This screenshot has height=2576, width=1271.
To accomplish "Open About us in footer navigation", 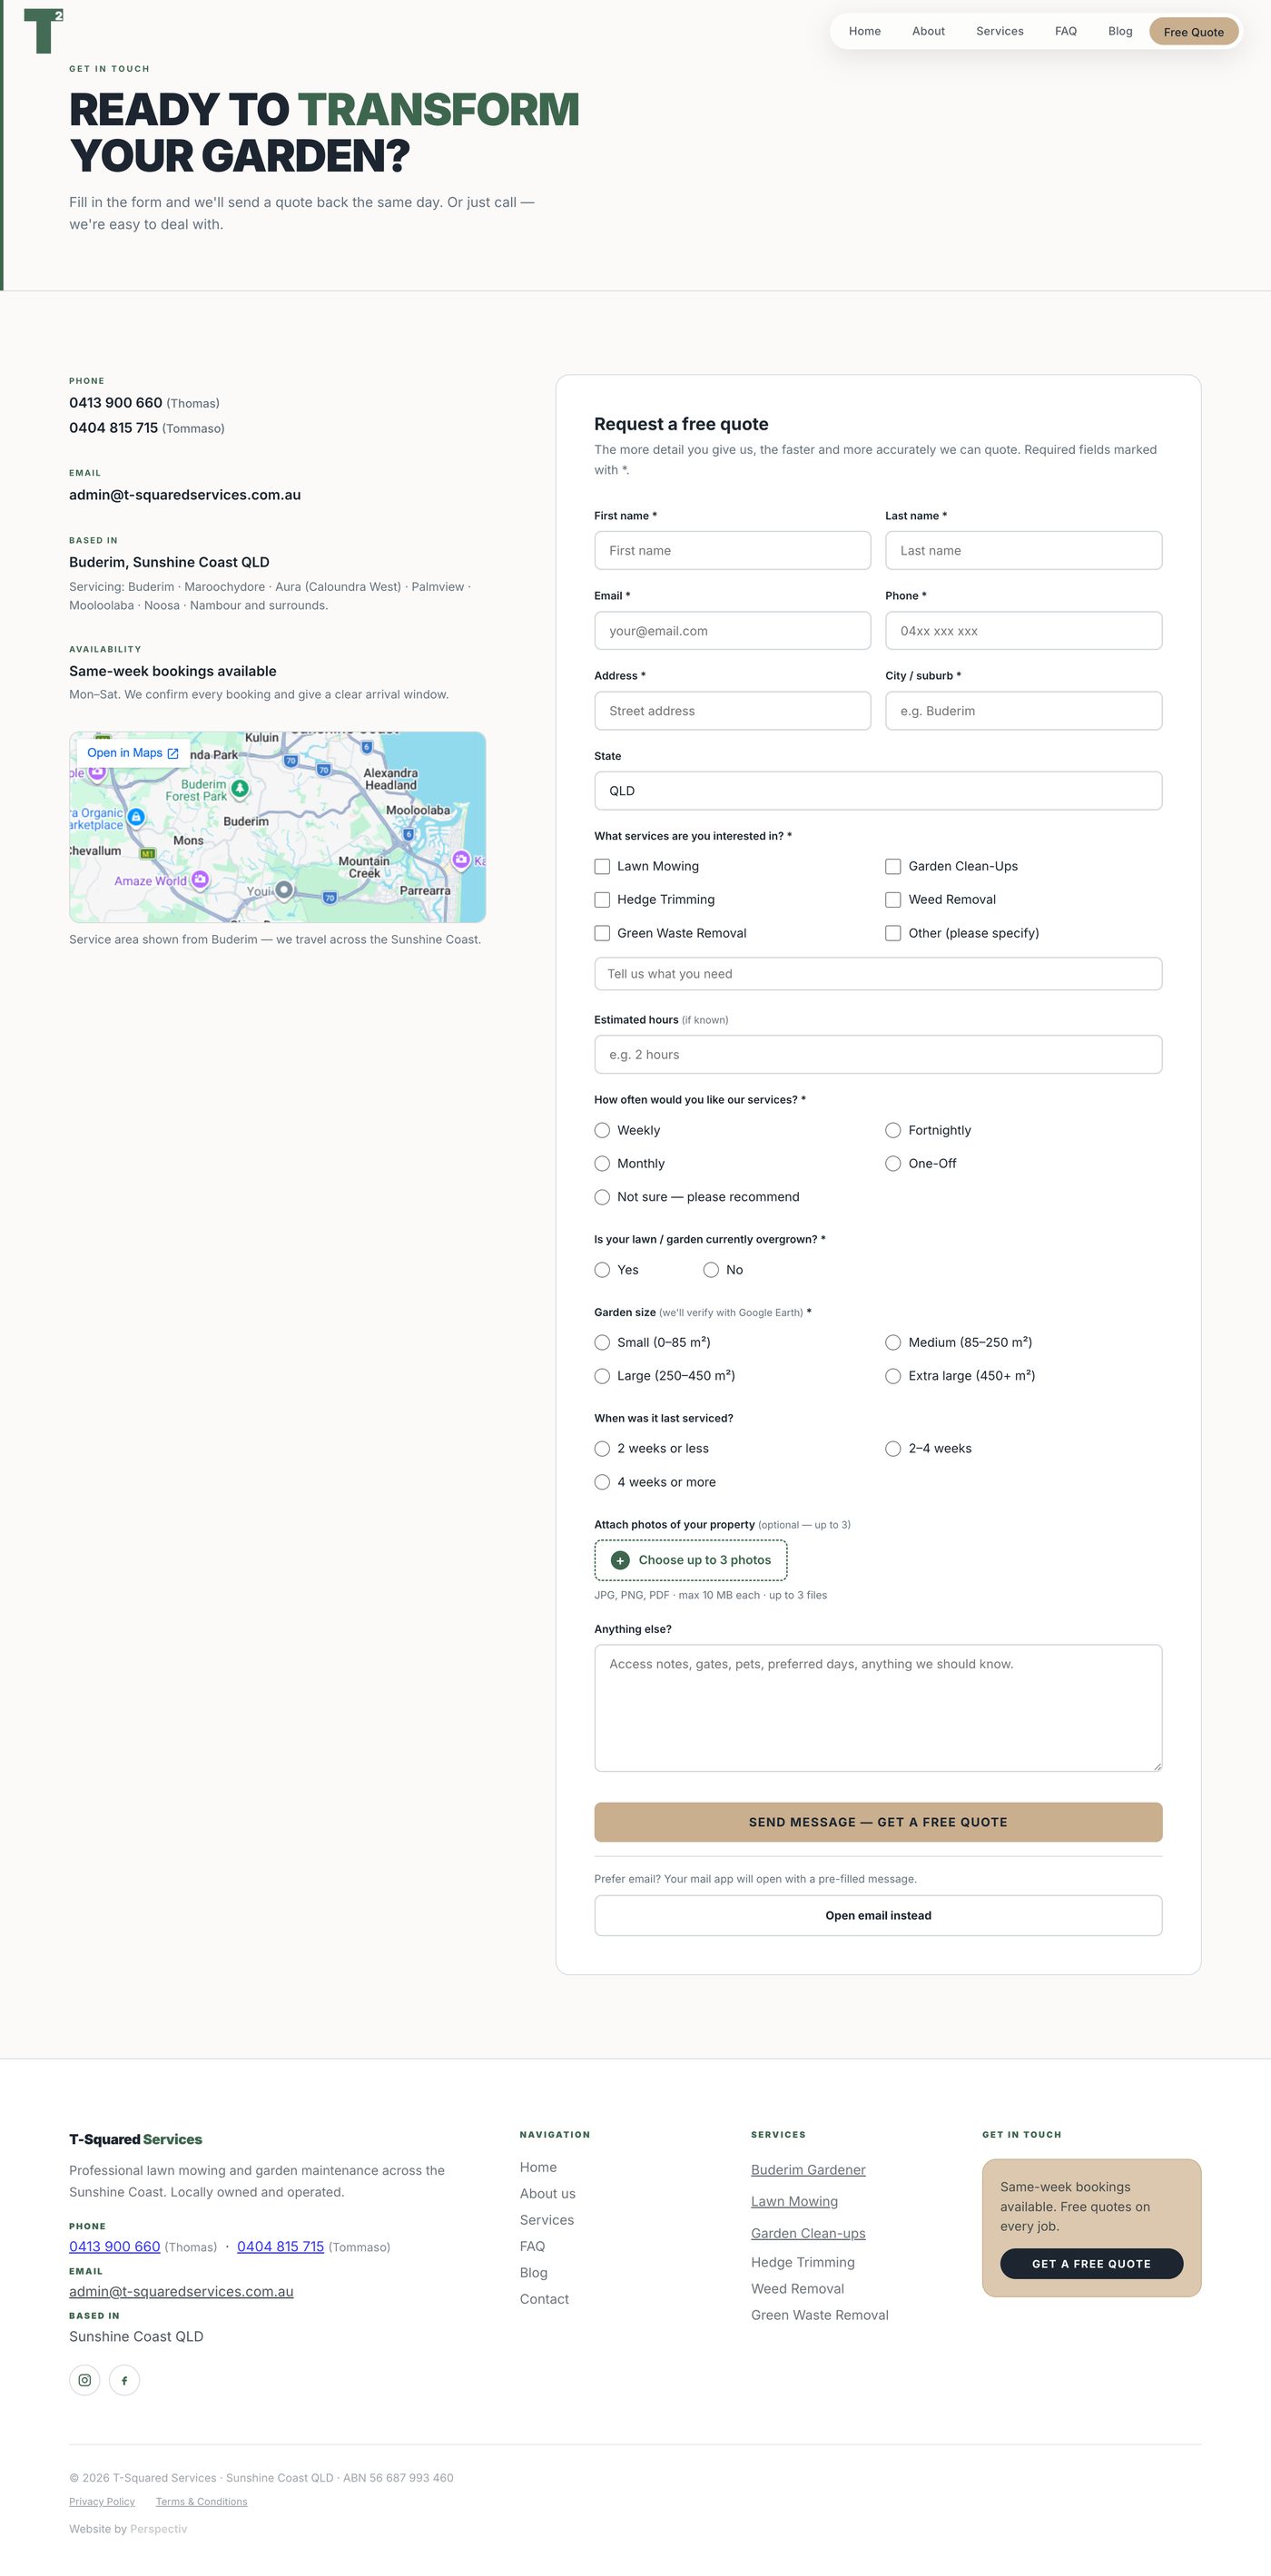I will [548, 2194].
